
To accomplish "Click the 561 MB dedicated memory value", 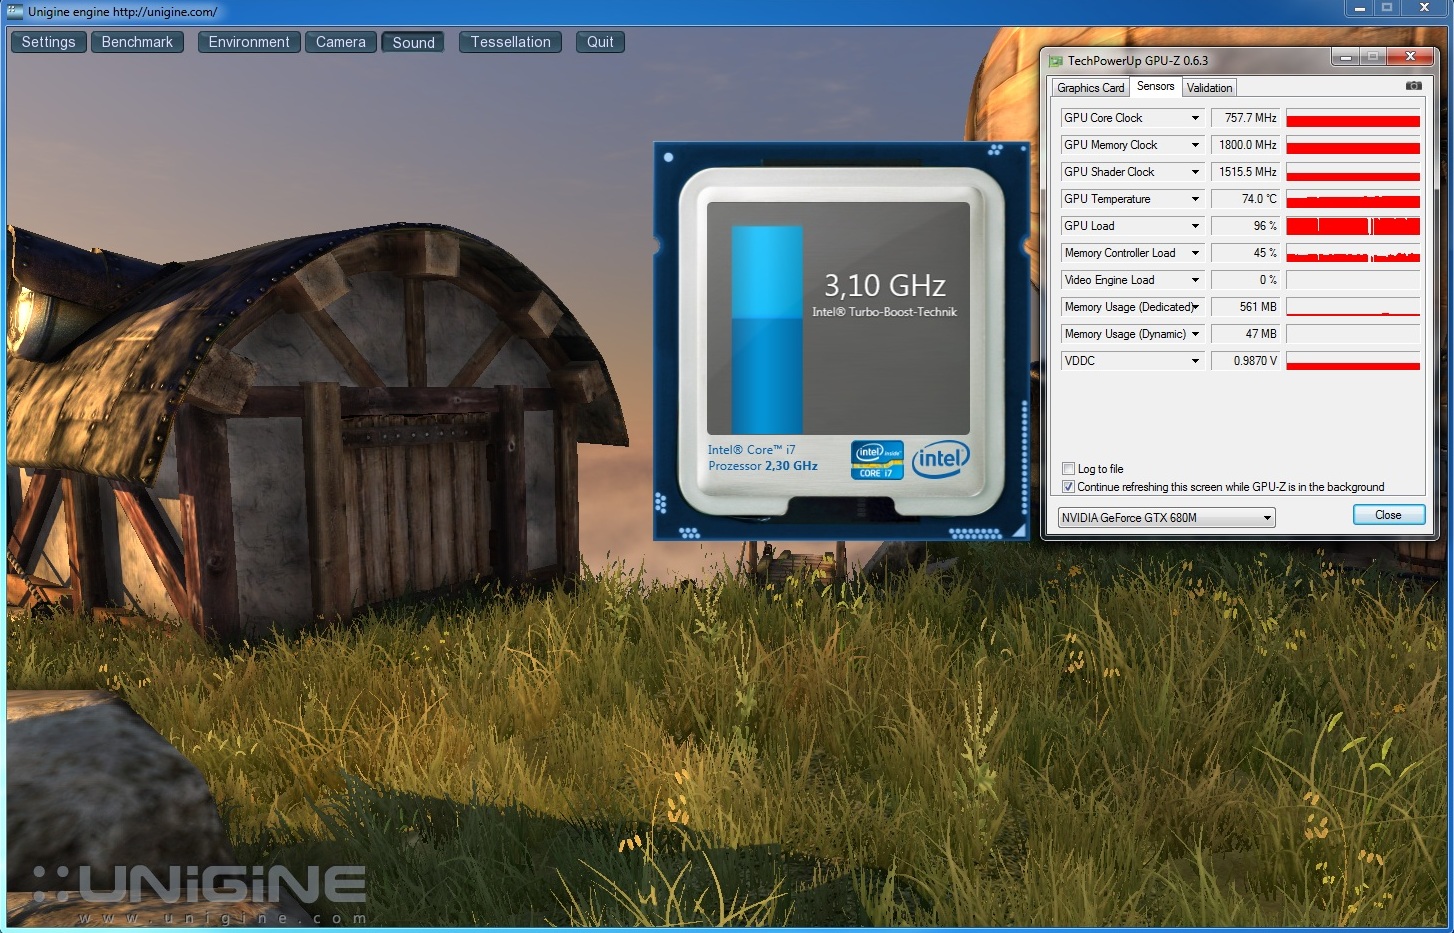I will (1245, 307).
